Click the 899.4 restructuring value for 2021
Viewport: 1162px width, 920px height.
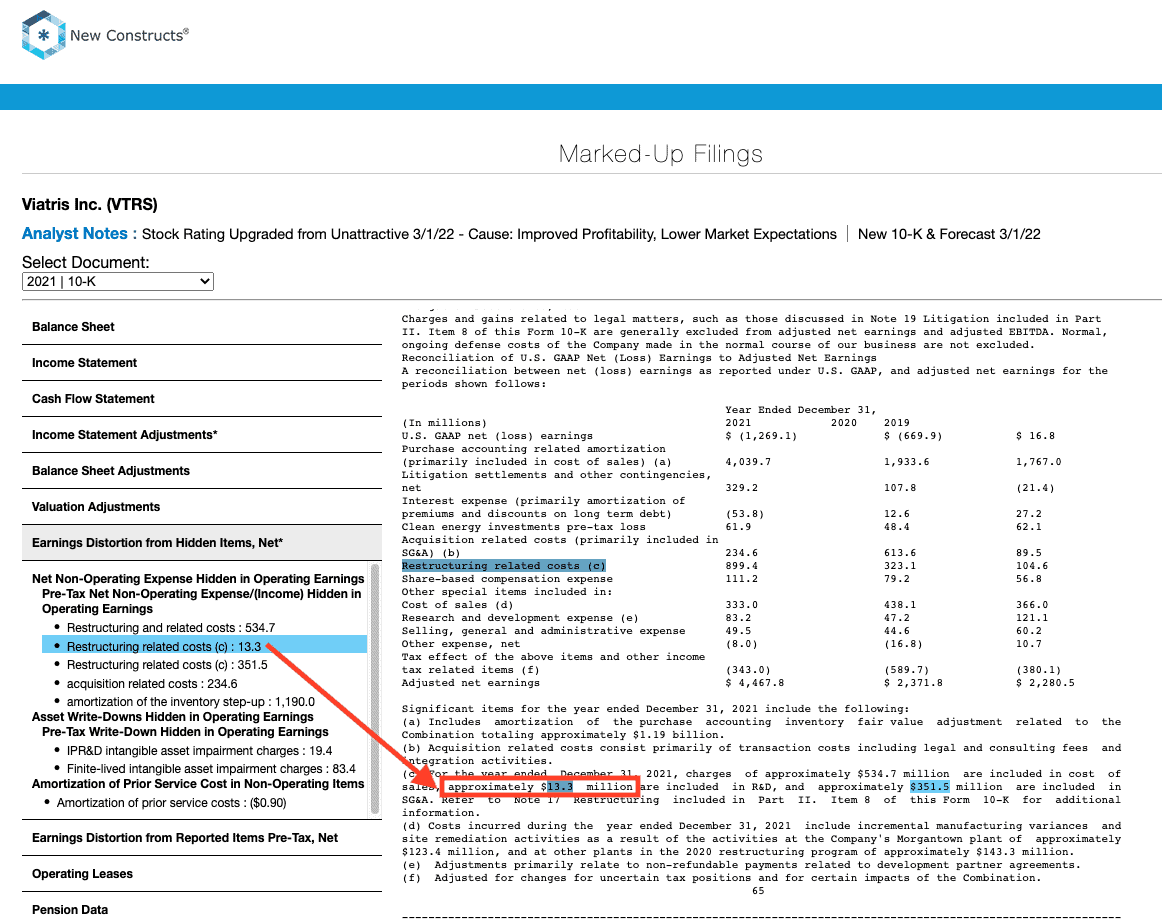click(x=741, y=566)
